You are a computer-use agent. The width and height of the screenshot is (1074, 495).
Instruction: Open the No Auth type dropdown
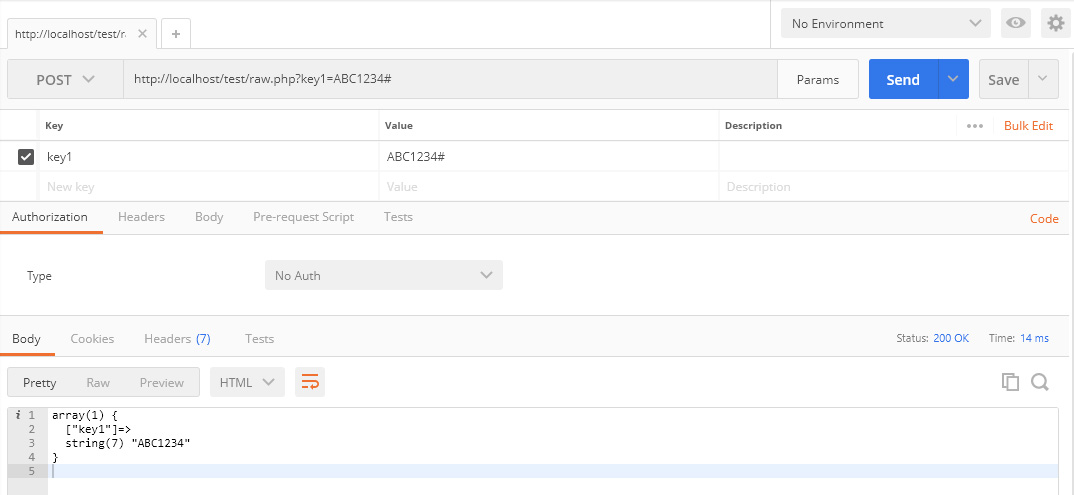[384, 275]
